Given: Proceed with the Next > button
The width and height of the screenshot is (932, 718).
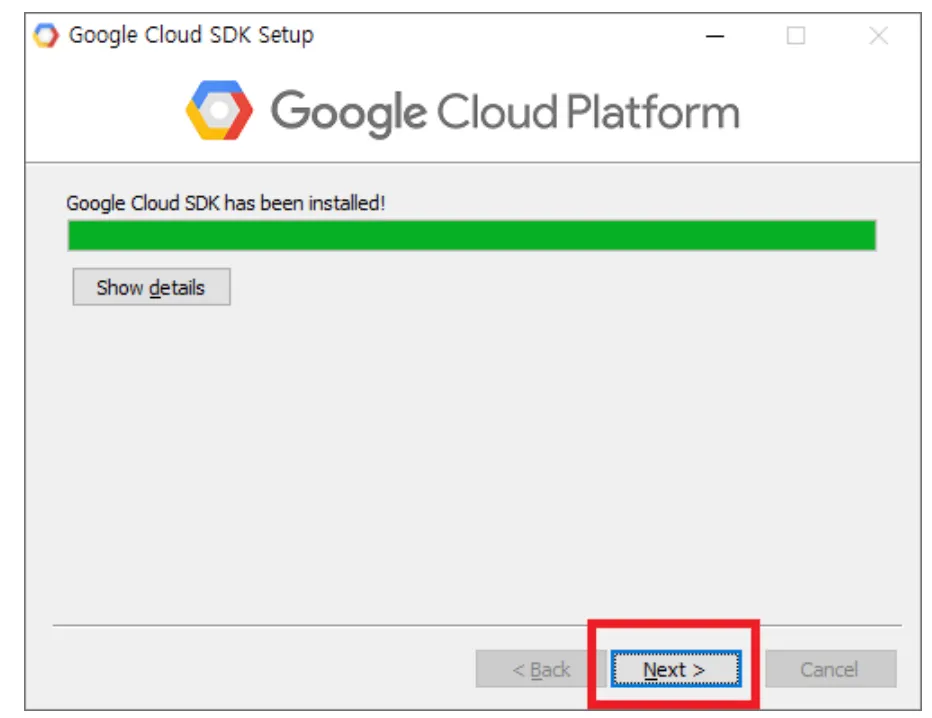Looking at the screenshot, I should [675, 670].
